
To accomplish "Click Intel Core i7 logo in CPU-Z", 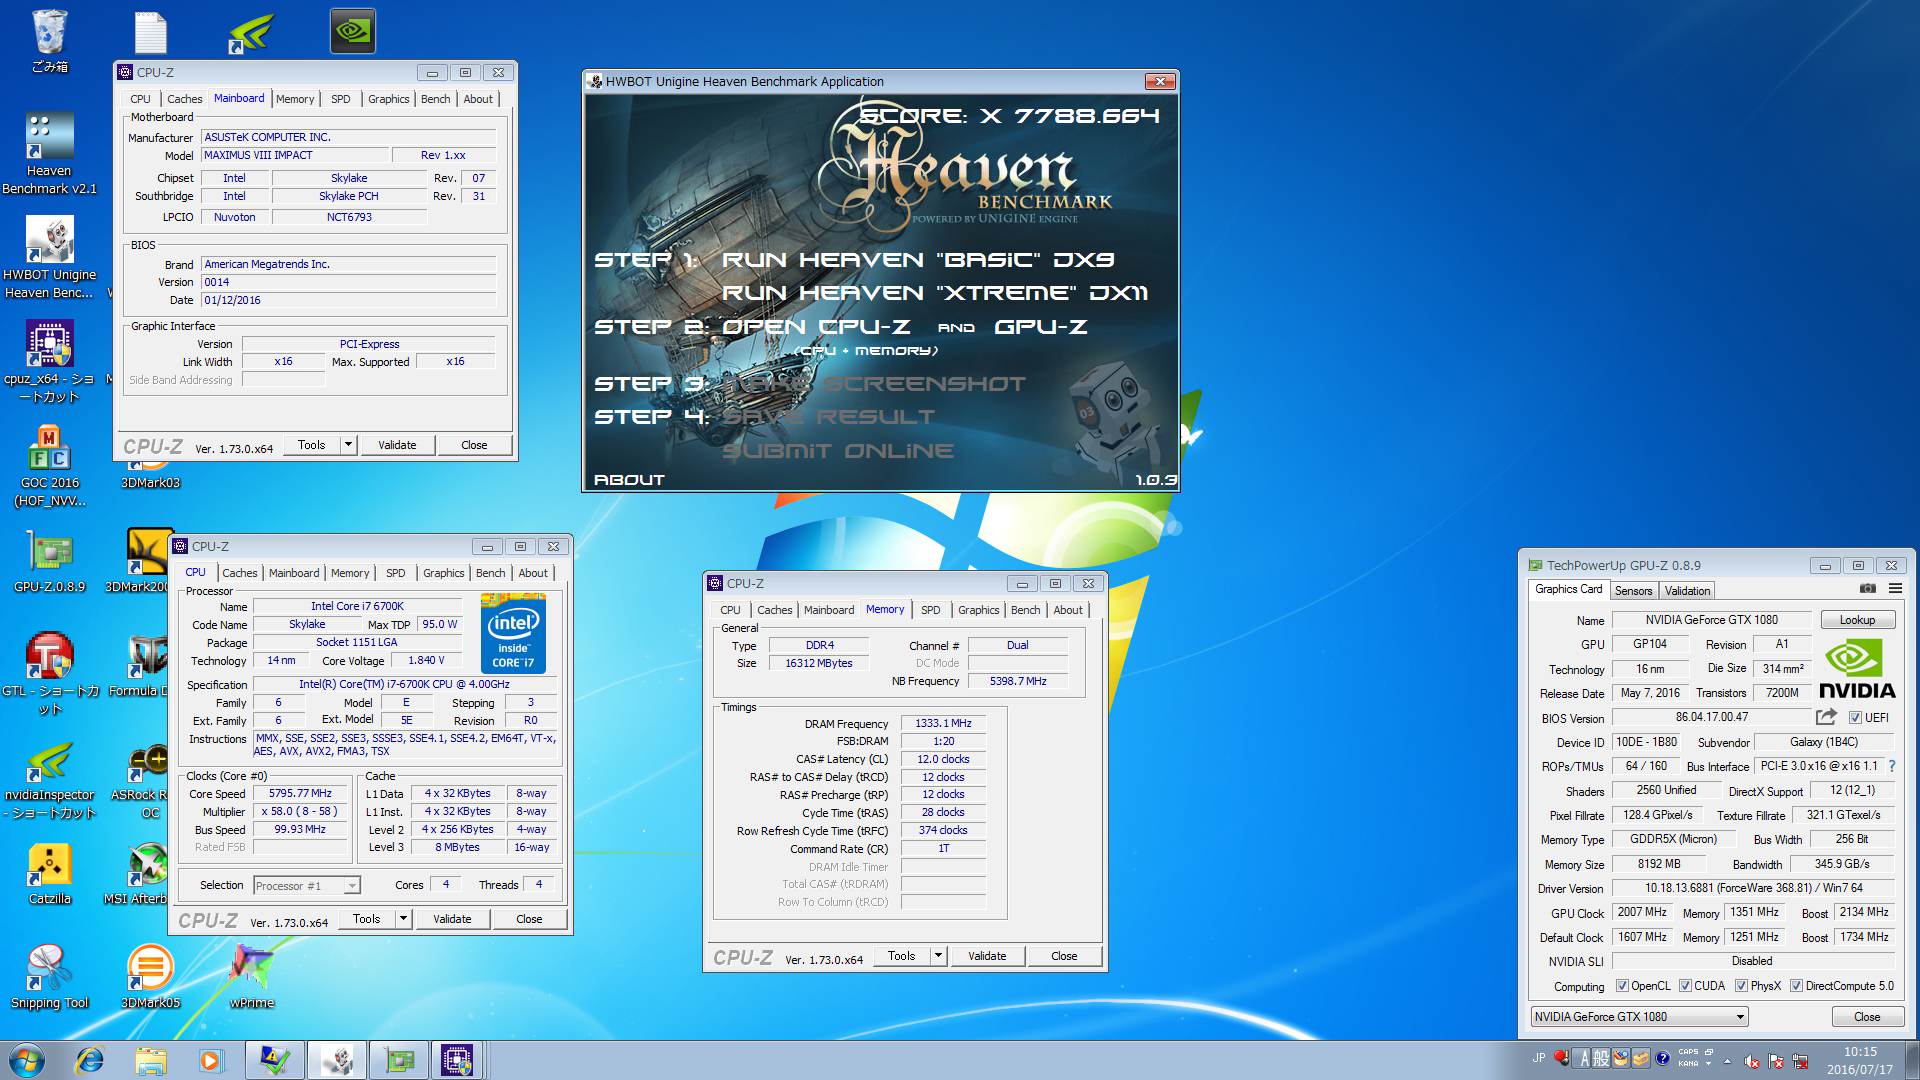I will click(x=513, y=634).
